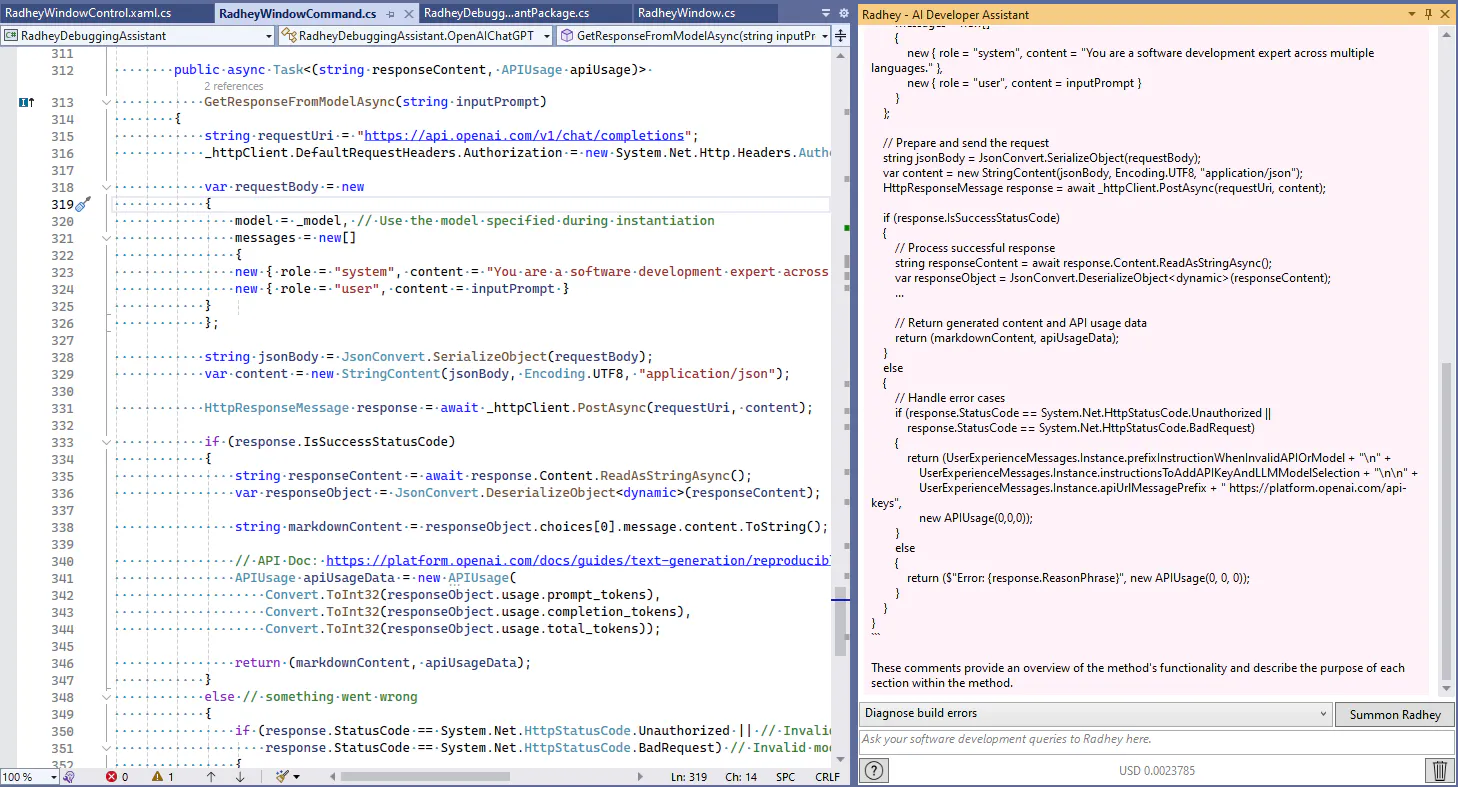The height and width of the screenshot is (787, 1458).
Task: Open the api.openai.com chat completions URL
Action: [524, 136]
